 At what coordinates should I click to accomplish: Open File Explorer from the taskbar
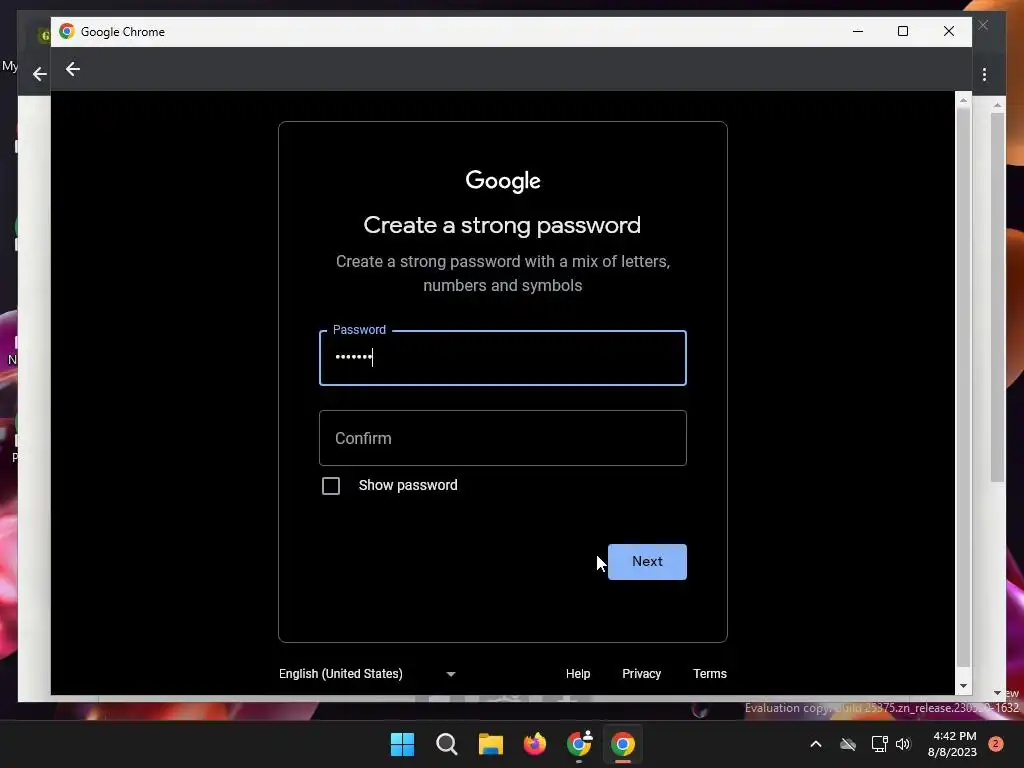(490, 744)
